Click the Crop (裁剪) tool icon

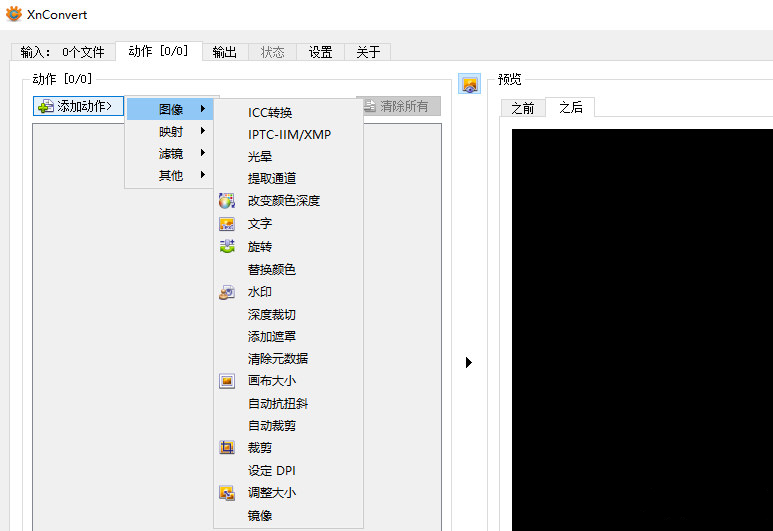tap(227, 448)
